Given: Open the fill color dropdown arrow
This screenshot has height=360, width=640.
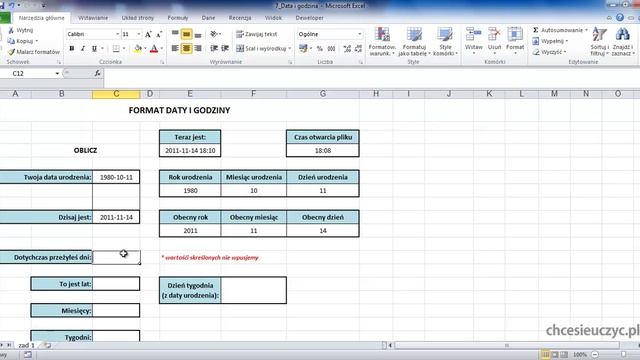Looking at the screenshot, I should pyautogui.click(x=145, y=49).
